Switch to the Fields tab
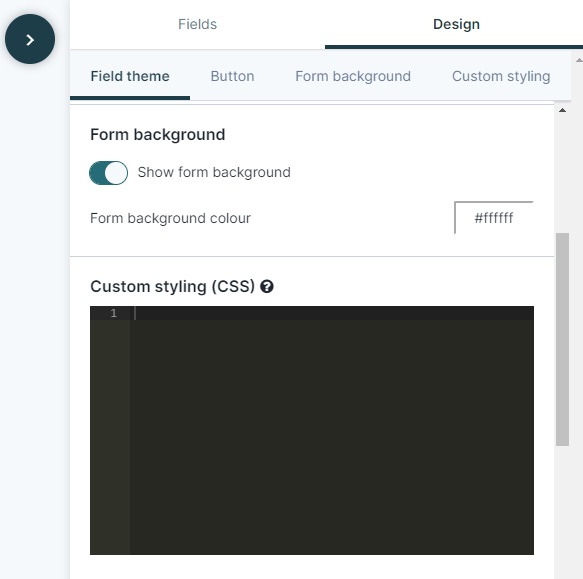 pyautogui.click(x=197, y=25)
